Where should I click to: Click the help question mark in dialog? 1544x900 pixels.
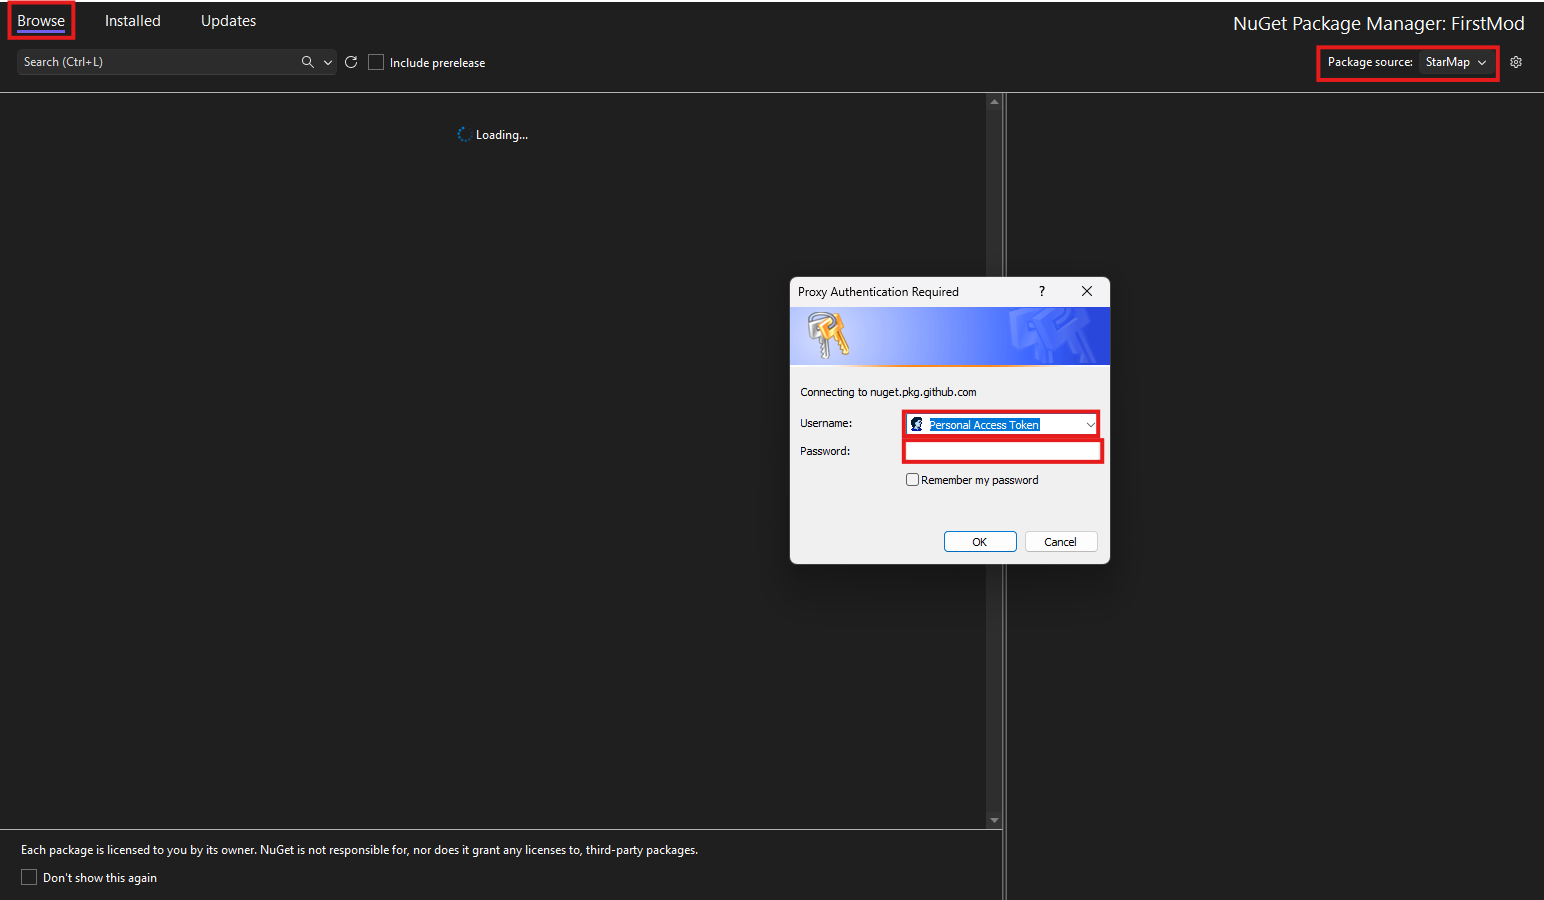(x=1042, y=291)
